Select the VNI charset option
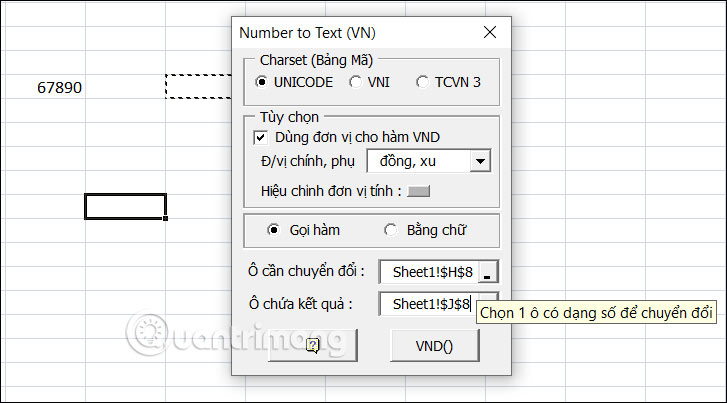The width and height of the screenshot is (727, 403). 356,82
